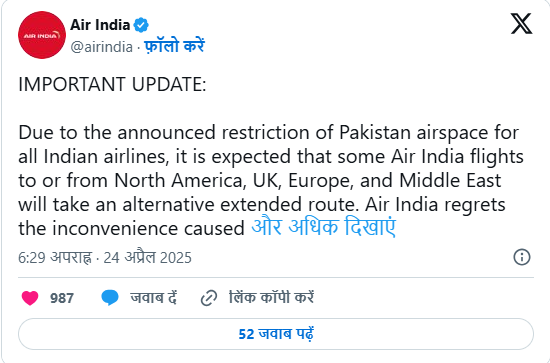Open replies with 52 जवाब पढ़ें button
550x363 pixels.
276,334
